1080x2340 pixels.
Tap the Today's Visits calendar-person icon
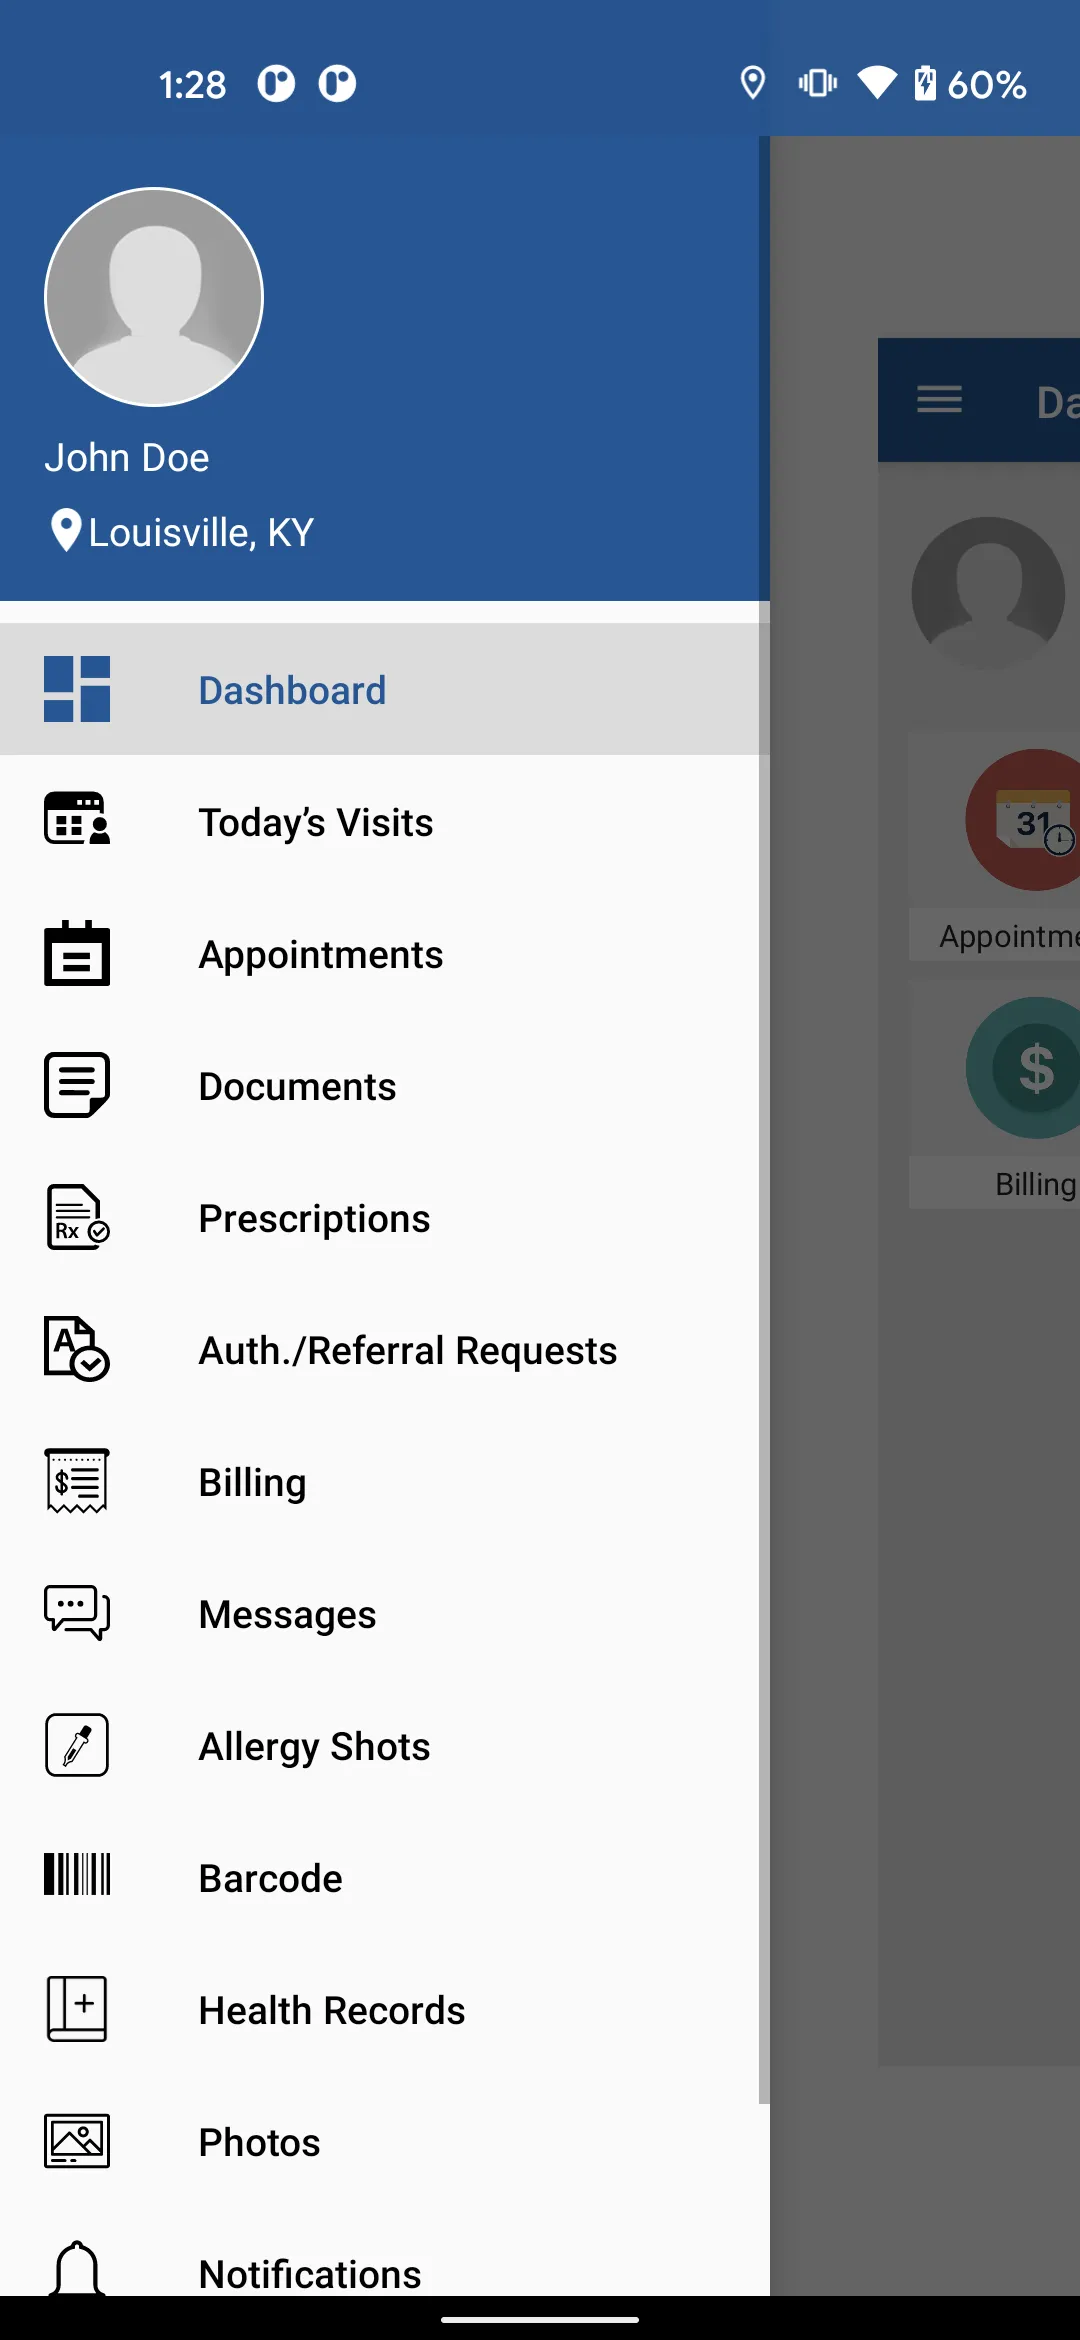77,819
